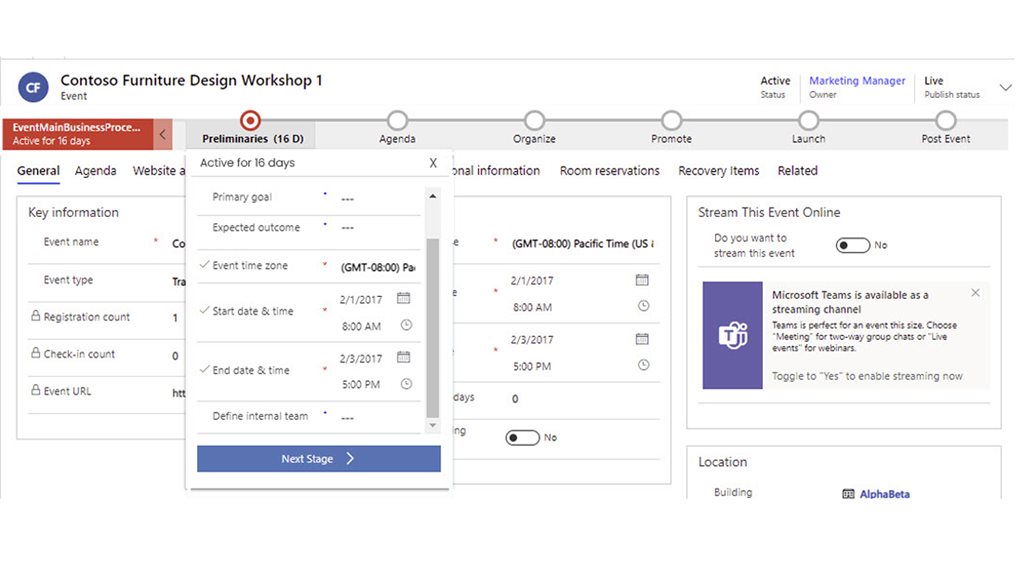Select the Preliminaries stage circle
1024x576 pixels.
pyautogui.click(x=250, y=120)
